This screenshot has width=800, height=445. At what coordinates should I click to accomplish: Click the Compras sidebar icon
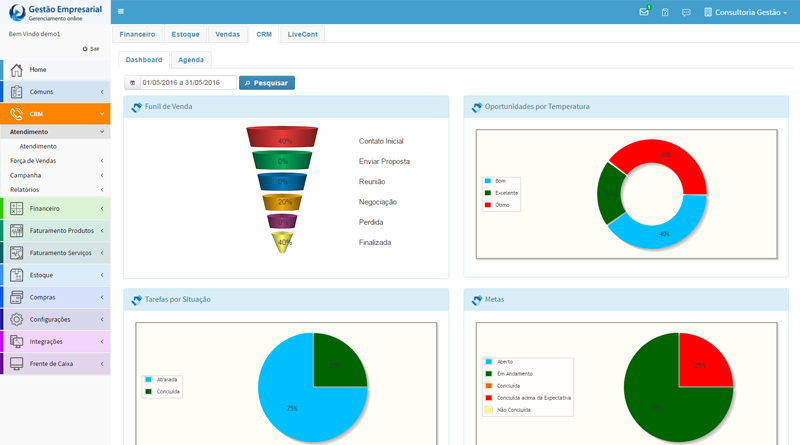(17, 297)
